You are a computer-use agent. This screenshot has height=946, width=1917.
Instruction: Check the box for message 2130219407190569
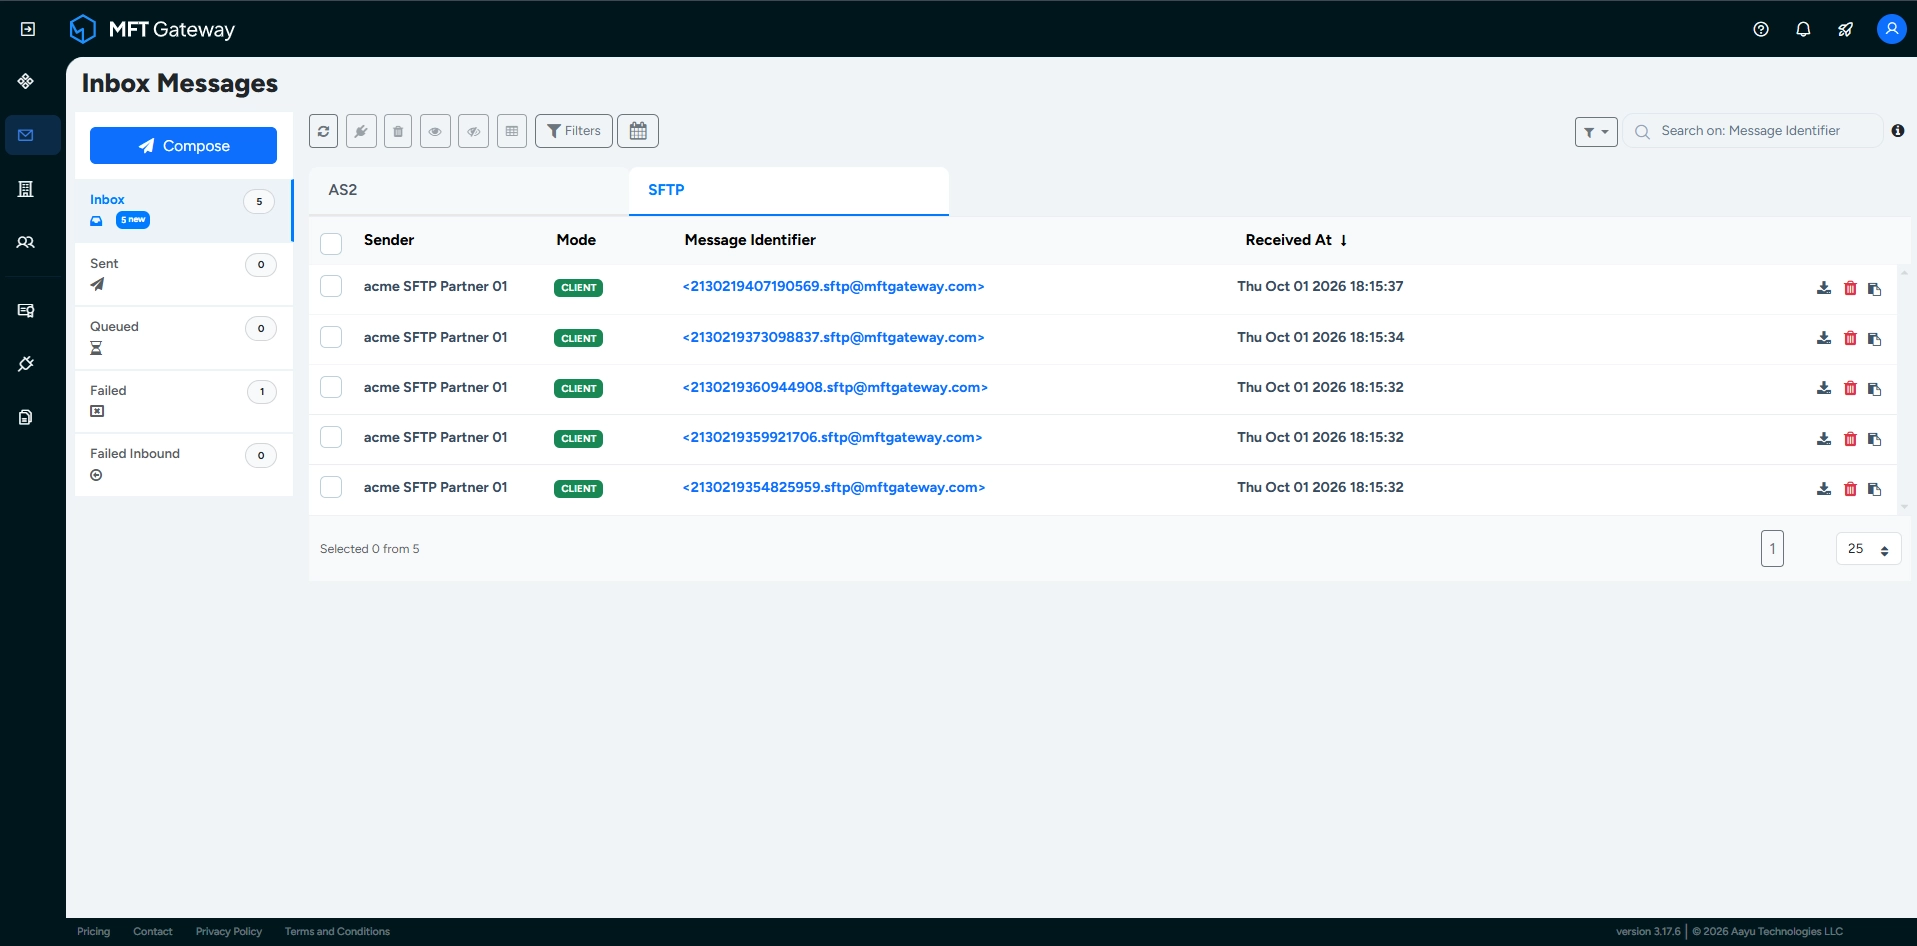coord(331,286)
